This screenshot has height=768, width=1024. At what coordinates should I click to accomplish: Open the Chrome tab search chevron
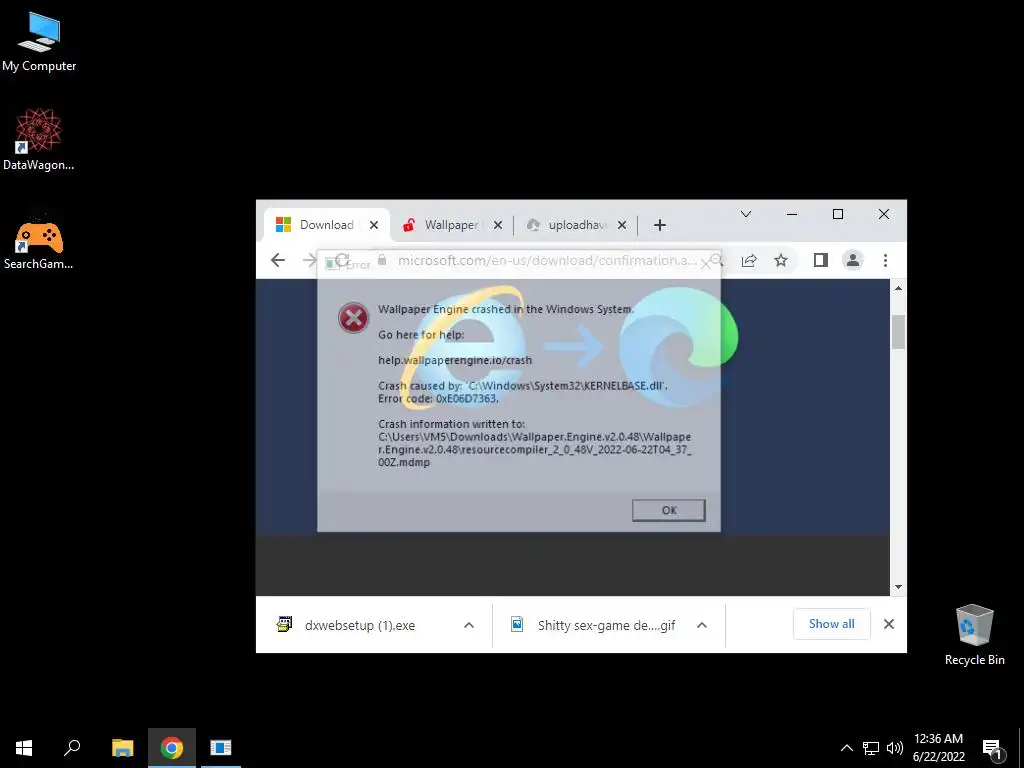tap(746, 214)
